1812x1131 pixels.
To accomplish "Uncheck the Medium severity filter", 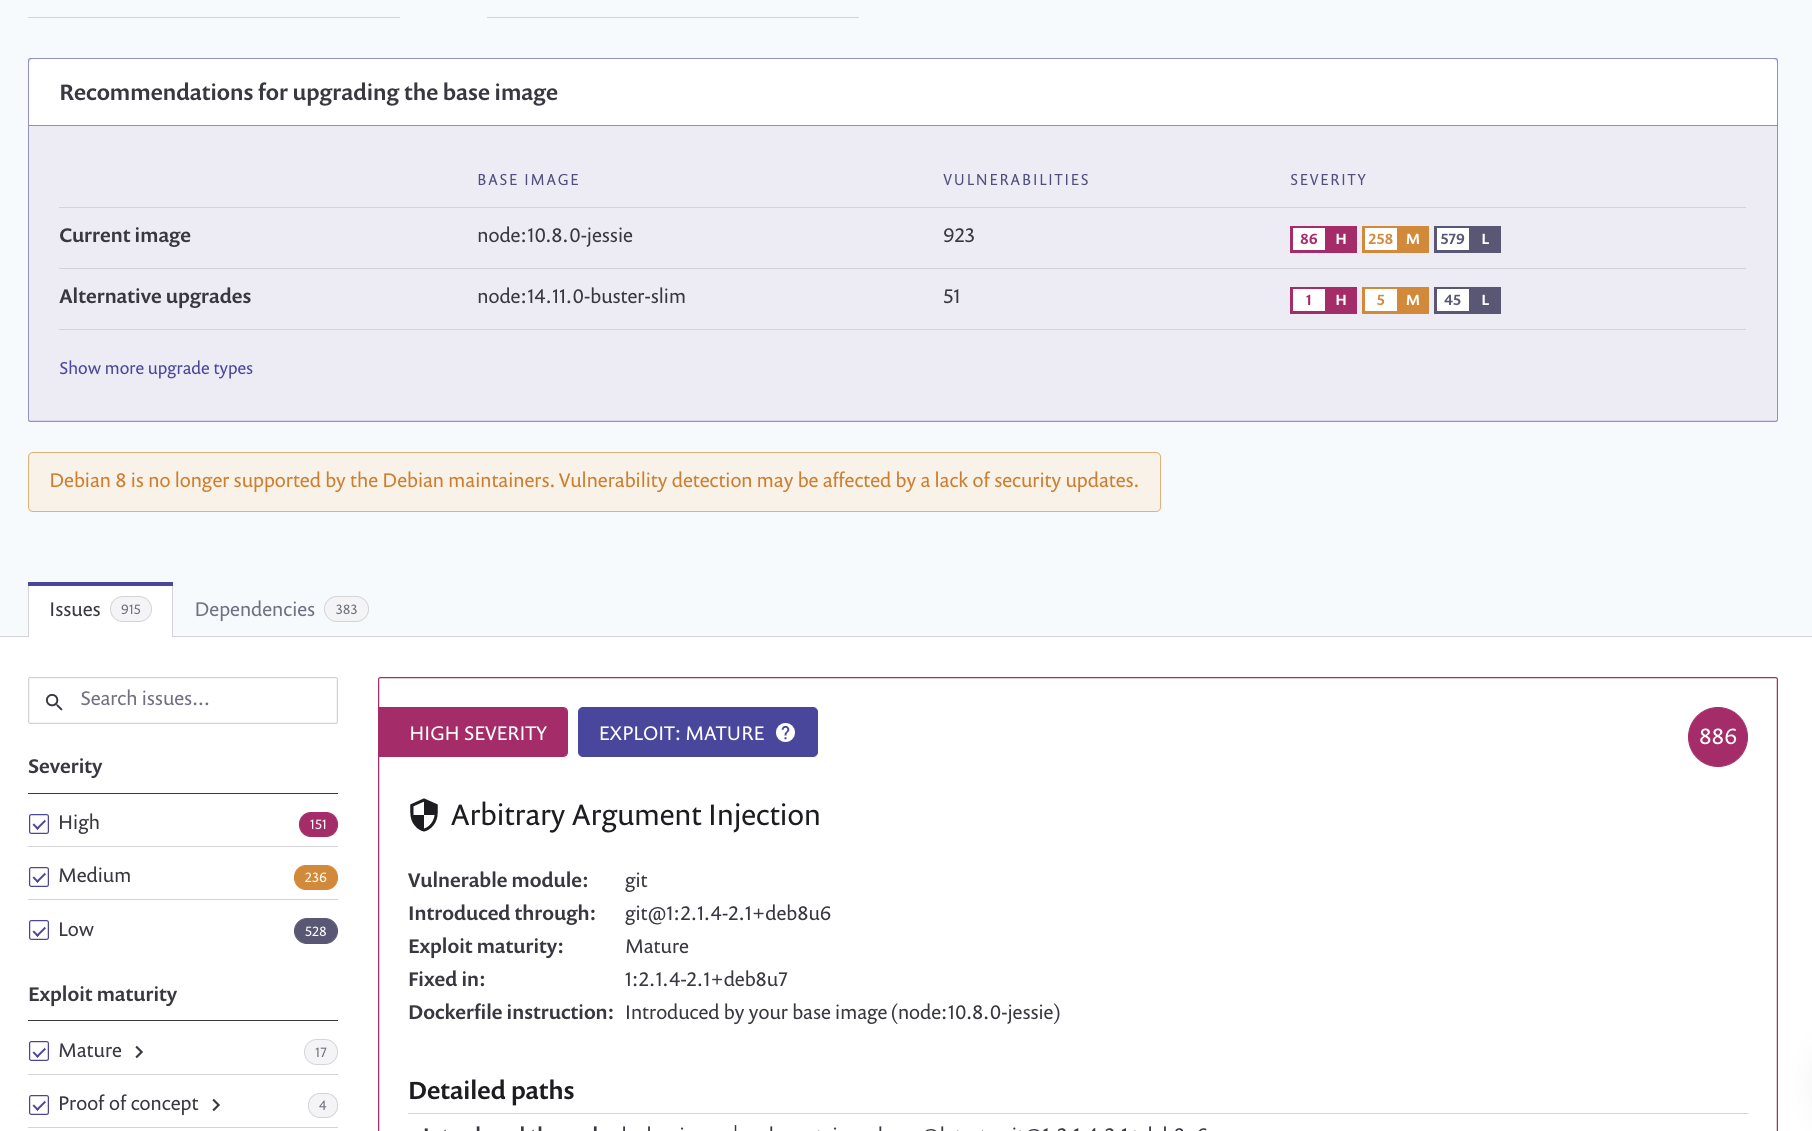I will click(39, 877).
